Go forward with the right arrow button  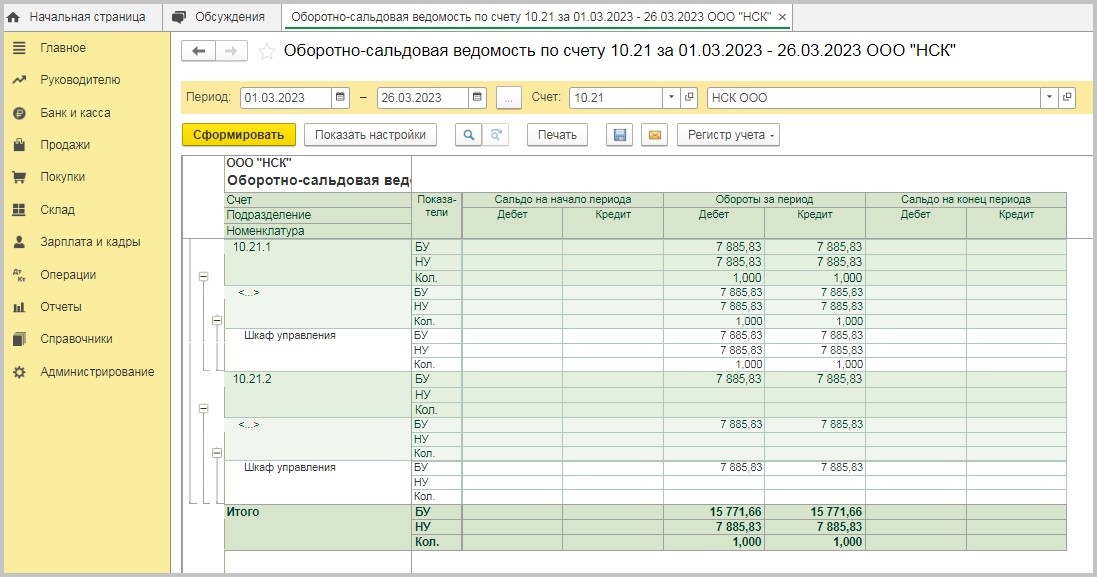(231, 51)
